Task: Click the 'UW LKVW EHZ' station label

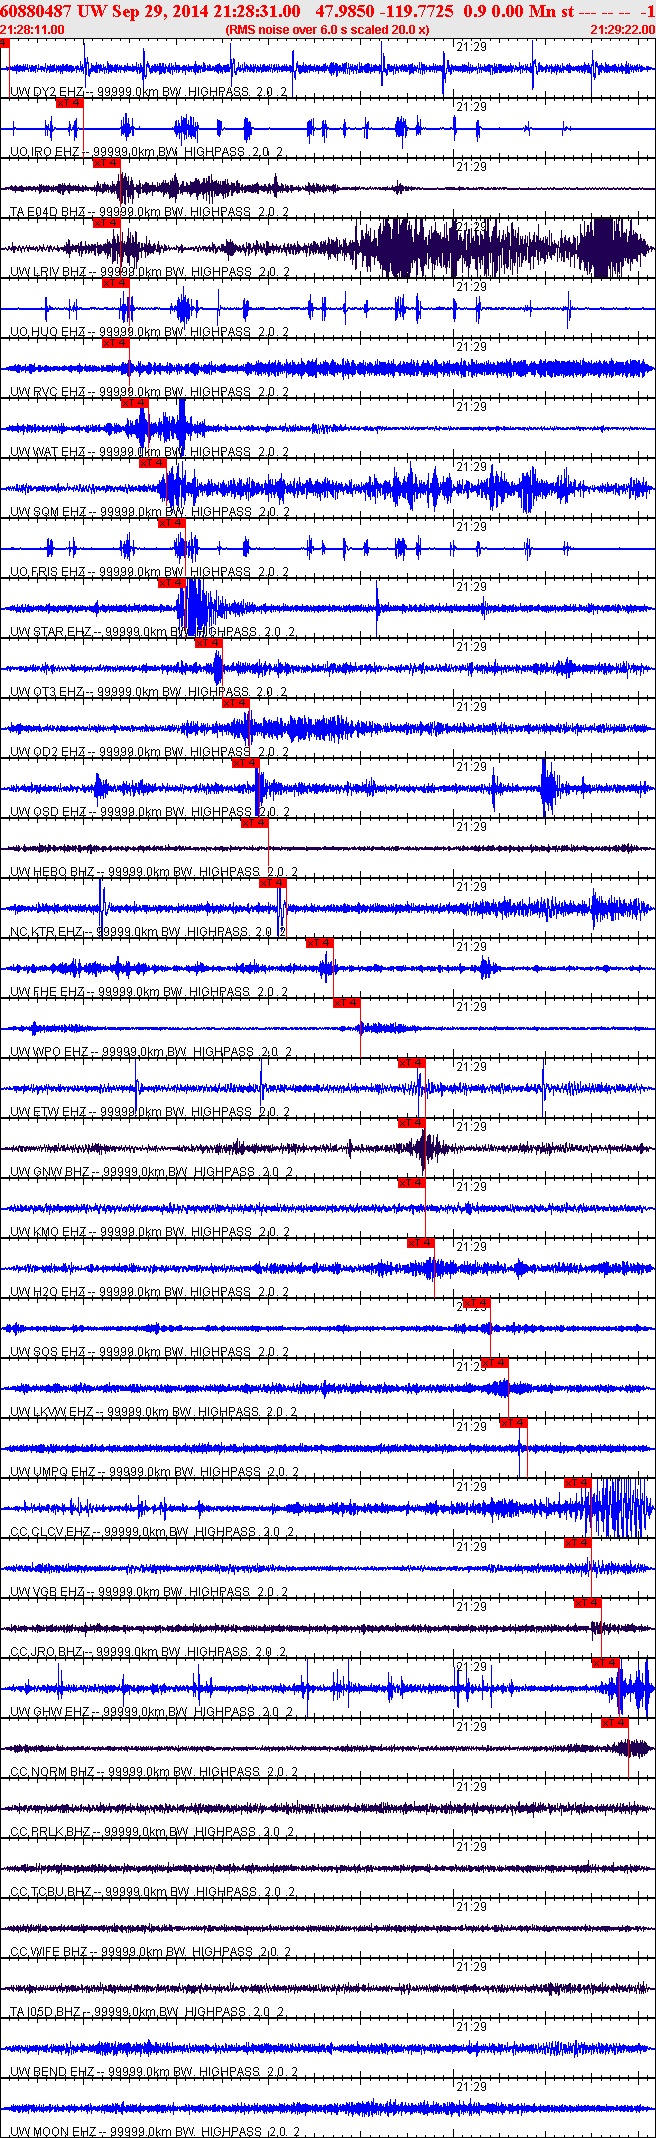Action: coord(52,1412)
